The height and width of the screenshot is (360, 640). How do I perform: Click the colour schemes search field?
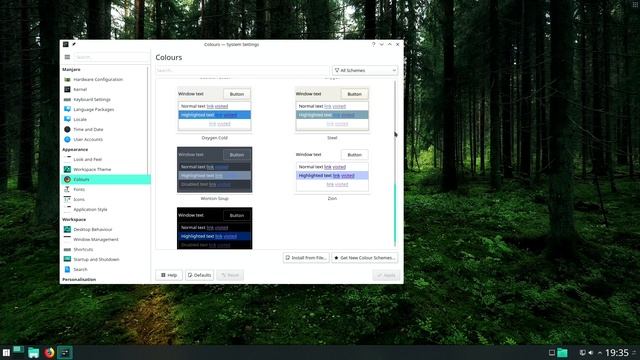point(242,71)
